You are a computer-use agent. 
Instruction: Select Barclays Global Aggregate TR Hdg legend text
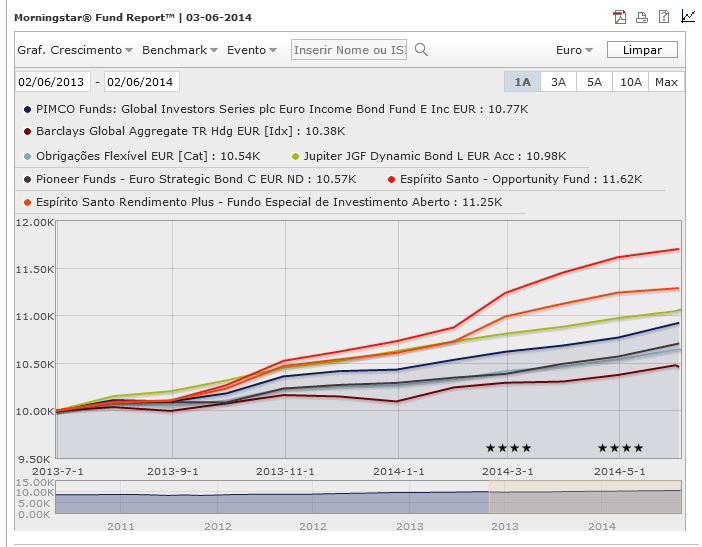190,131
